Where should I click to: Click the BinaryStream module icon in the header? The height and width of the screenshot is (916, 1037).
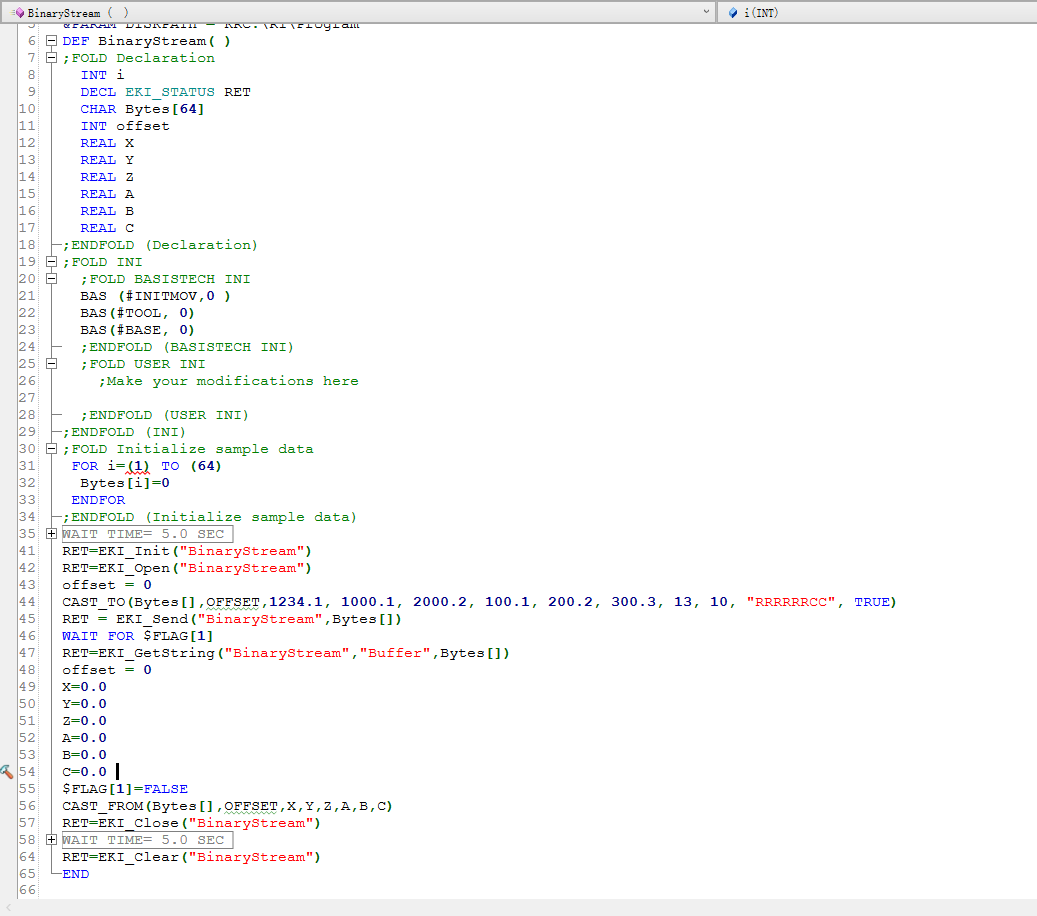[x=19, y=13]
